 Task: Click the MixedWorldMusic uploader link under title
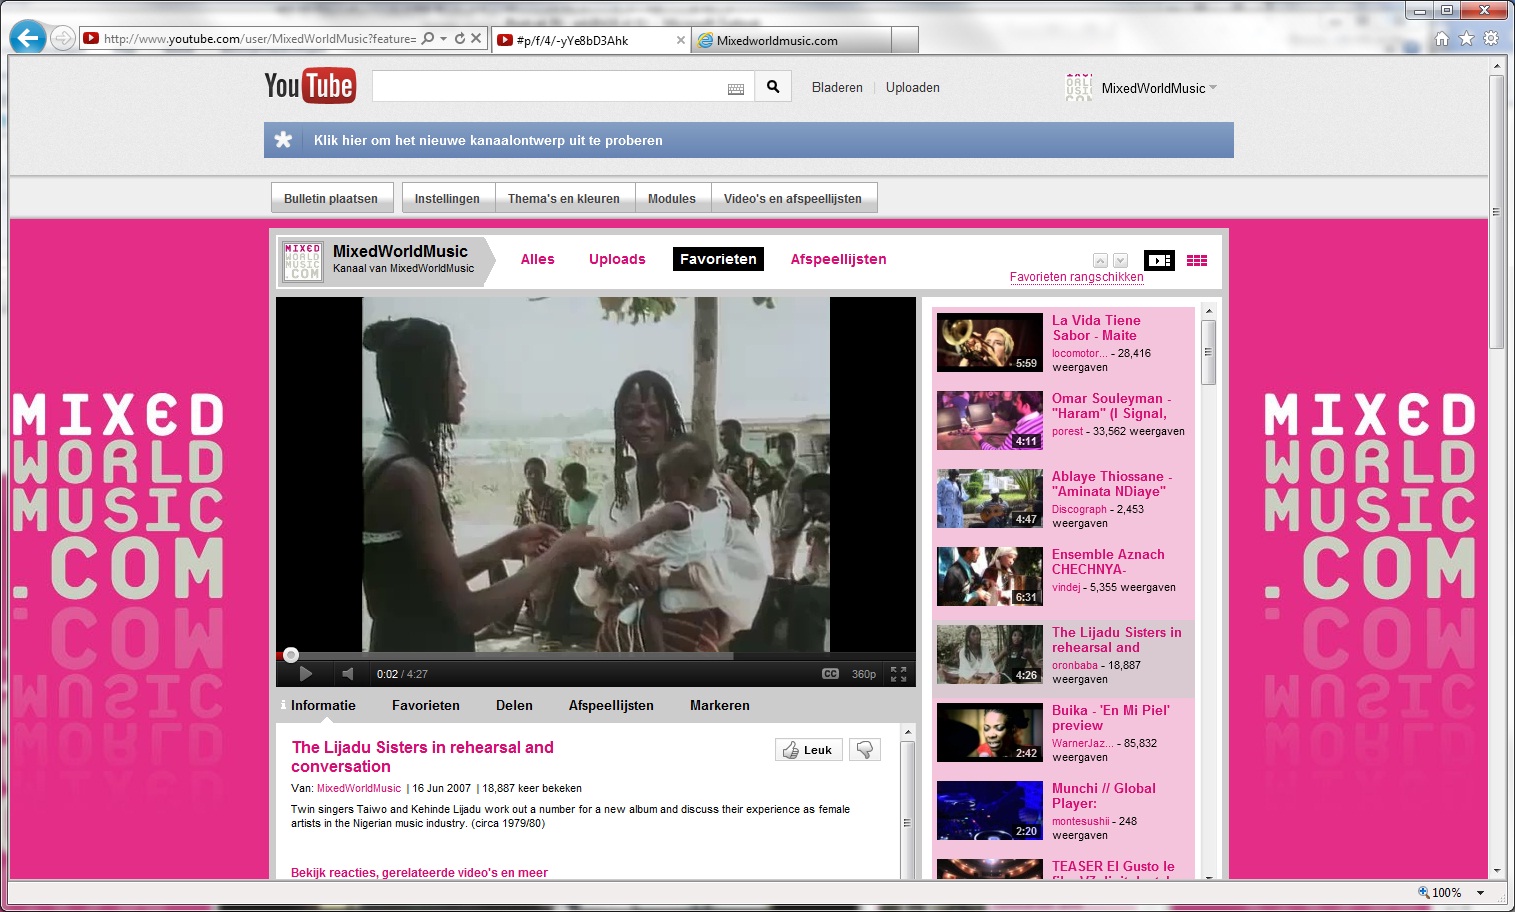[x=359, y=788]
